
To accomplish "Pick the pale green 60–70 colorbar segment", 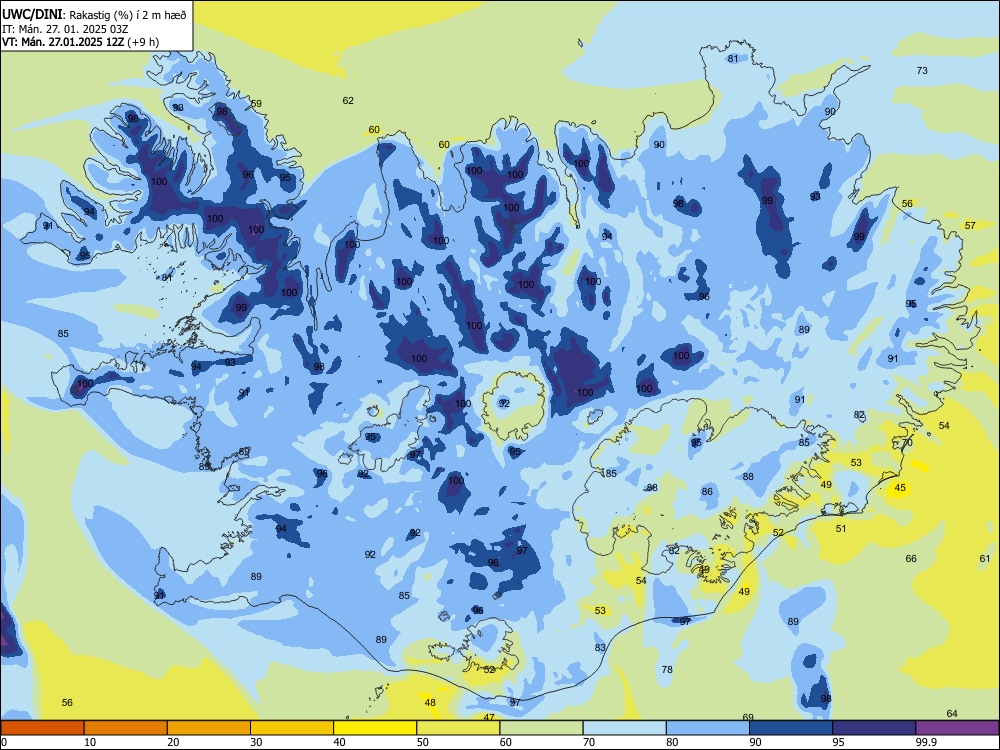I will coord(541,728).
